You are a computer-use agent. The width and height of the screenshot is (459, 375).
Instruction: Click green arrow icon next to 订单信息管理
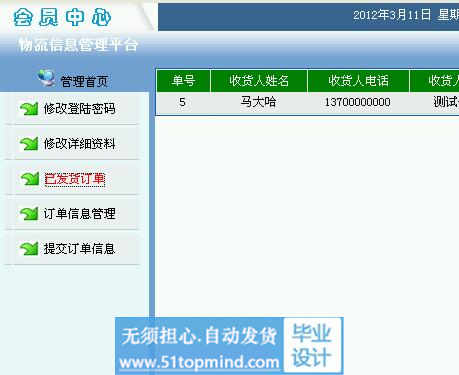tap(29, 214)
